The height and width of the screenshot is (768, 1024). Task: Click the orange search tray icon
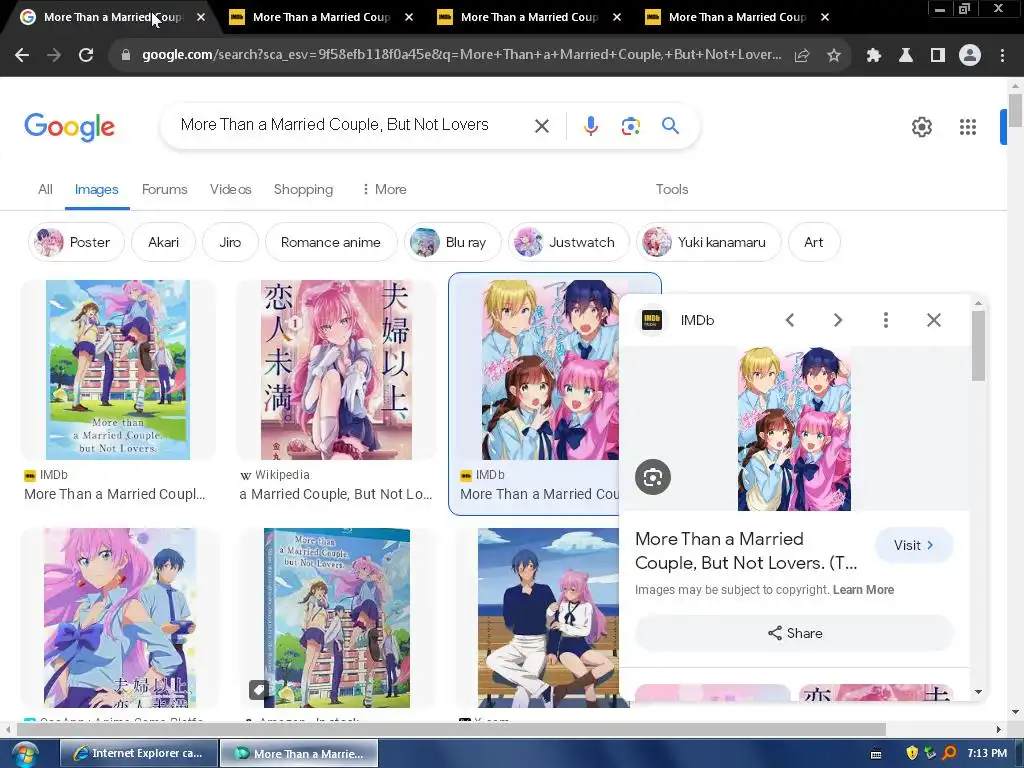click(x=950, y=753)
